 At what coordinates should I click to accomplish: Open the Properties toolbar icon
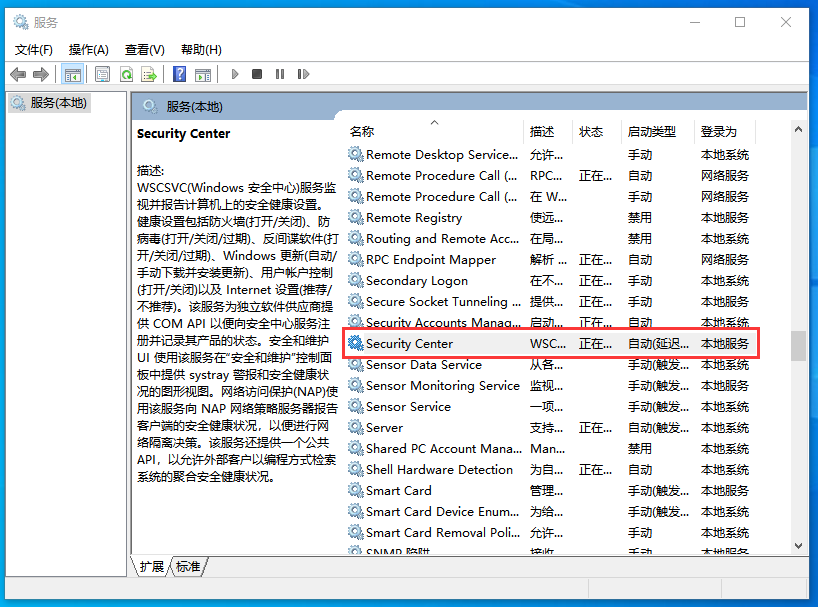[x=102, y=74]
